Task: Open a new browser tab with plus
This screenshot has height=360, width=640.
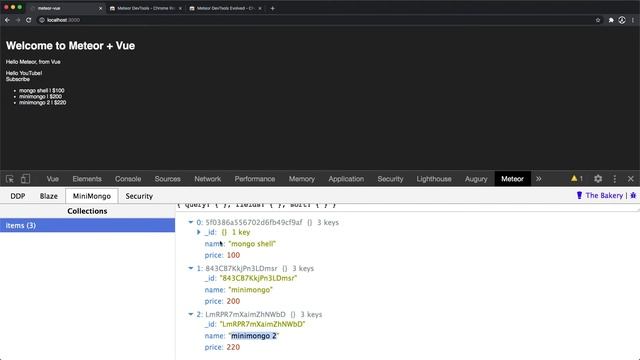Action: (x=272, y=8)
